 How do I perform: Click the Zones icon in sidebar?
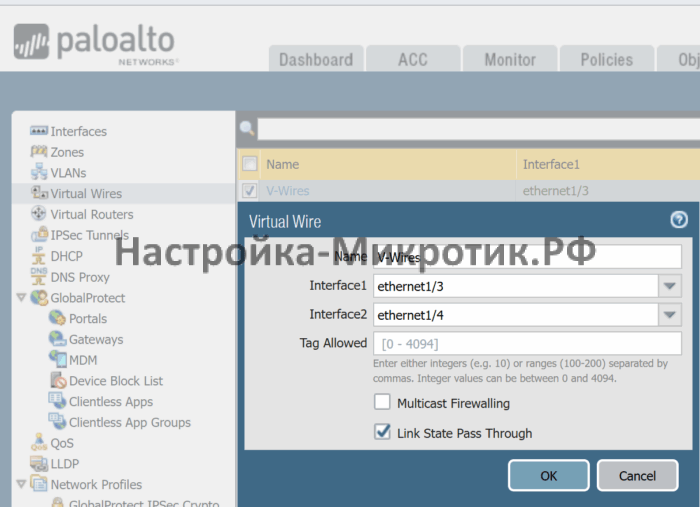pyautogui.click(x=39, y=151)
